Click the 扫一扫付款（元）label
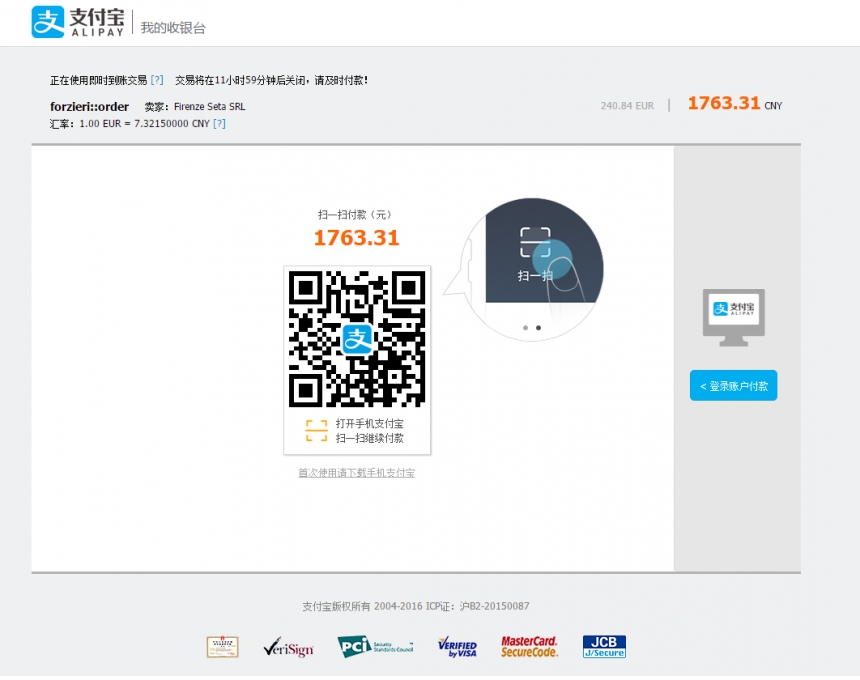 pyautogui.click(x=355, y=214)
